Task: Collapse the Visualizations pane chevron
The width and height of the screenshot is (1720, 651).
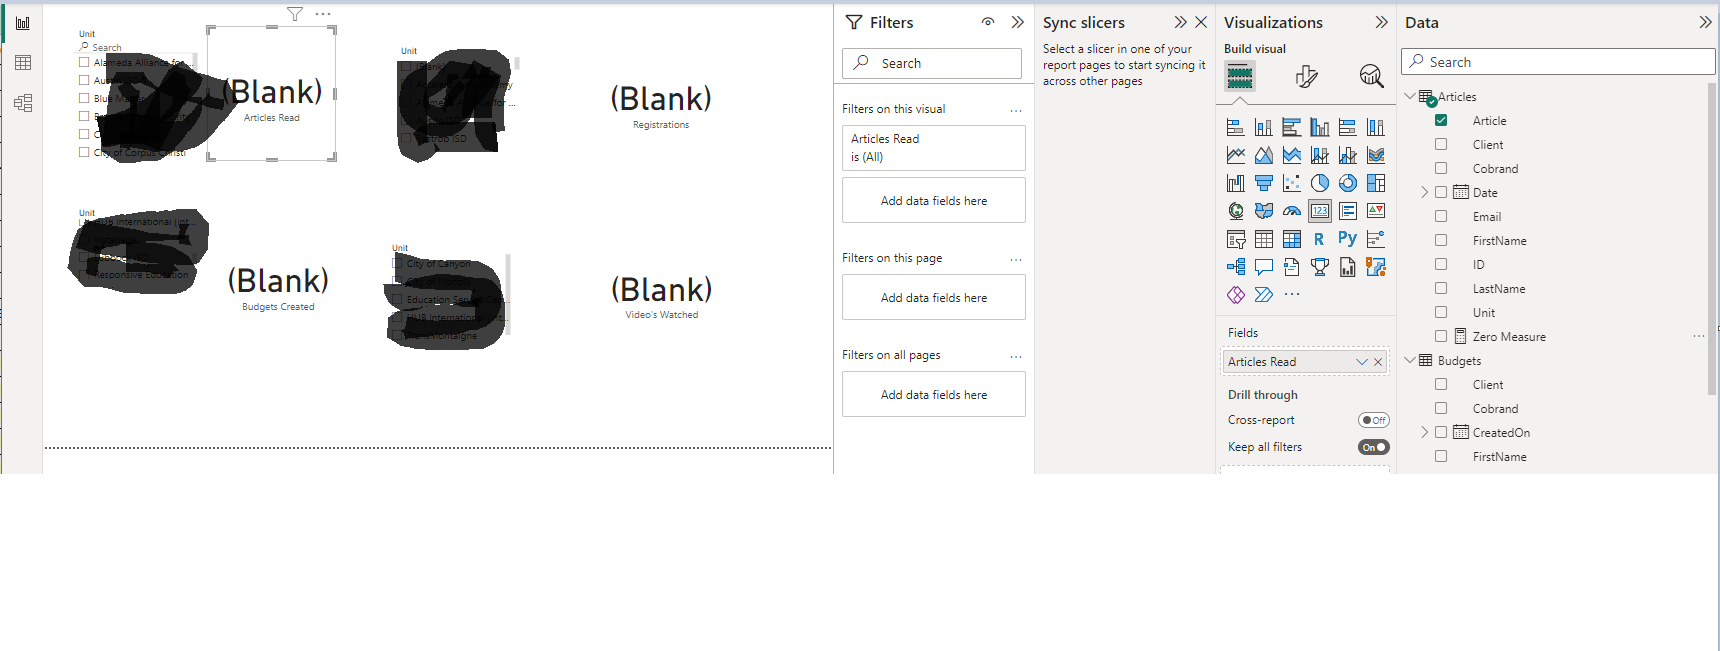Action: pyautogui.click(x=1381, y=22)
